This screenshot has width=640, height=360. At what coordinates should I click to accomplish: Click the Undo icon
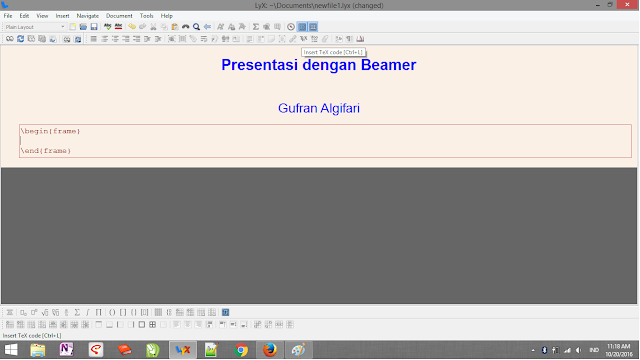tap(132, 27)
